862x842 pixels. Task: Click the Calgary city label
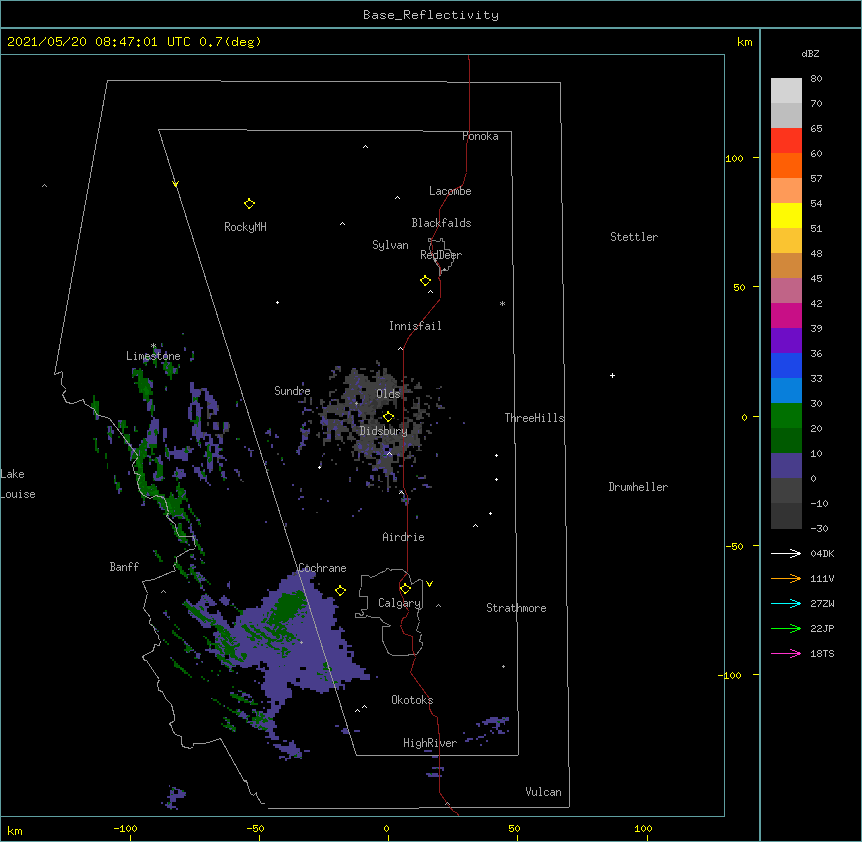(x=399, y=603)
